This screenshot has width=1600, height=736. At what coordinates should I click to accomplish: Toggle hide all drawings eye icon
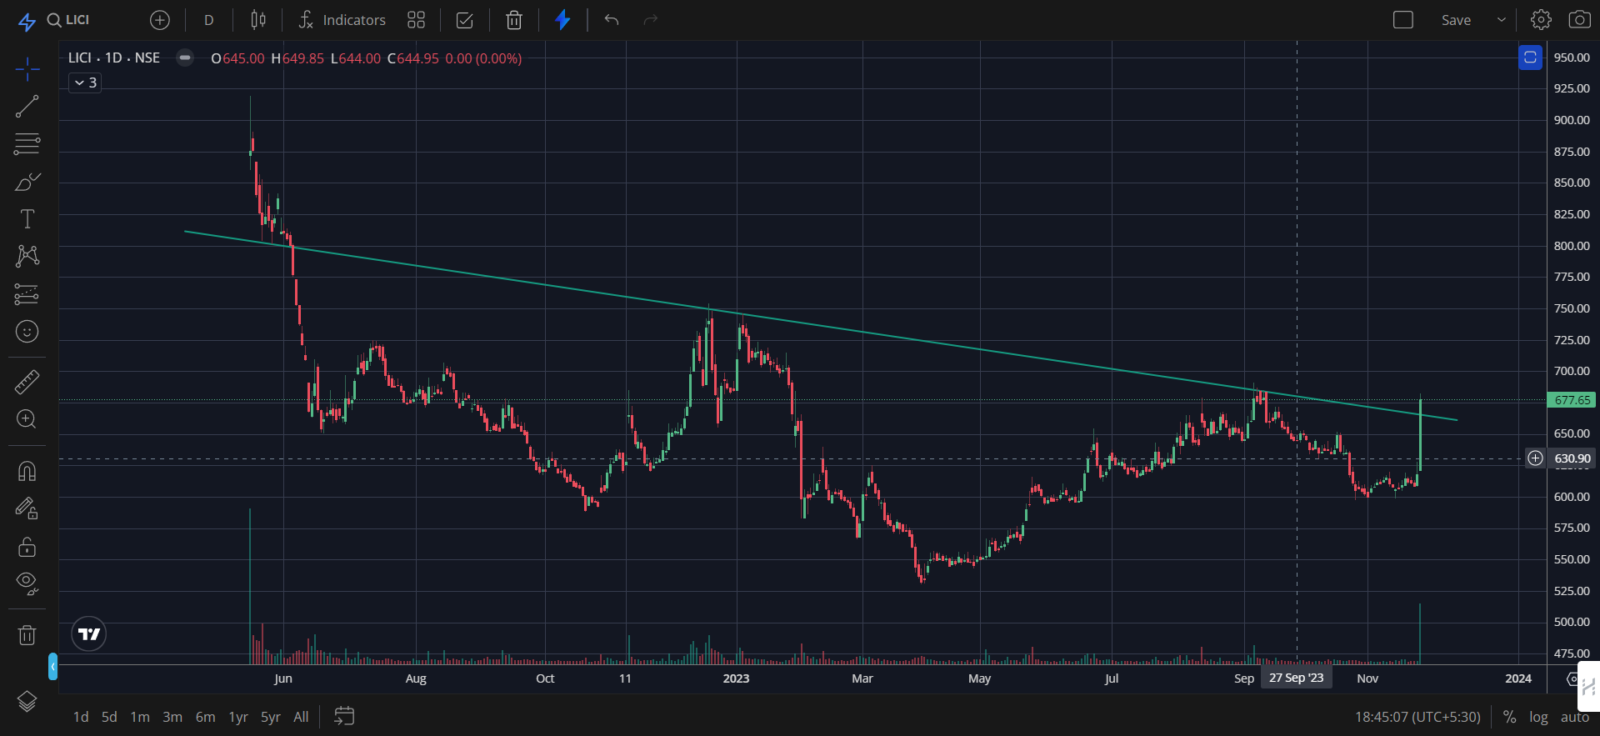tap(27, 583)
